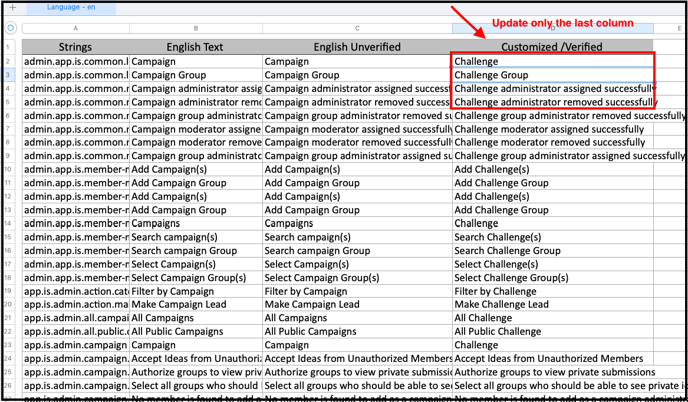Click the "All Public Challenge" cell
Image resolution: width=688 pixels, height=402 pixels.
(x=552, y=331)
